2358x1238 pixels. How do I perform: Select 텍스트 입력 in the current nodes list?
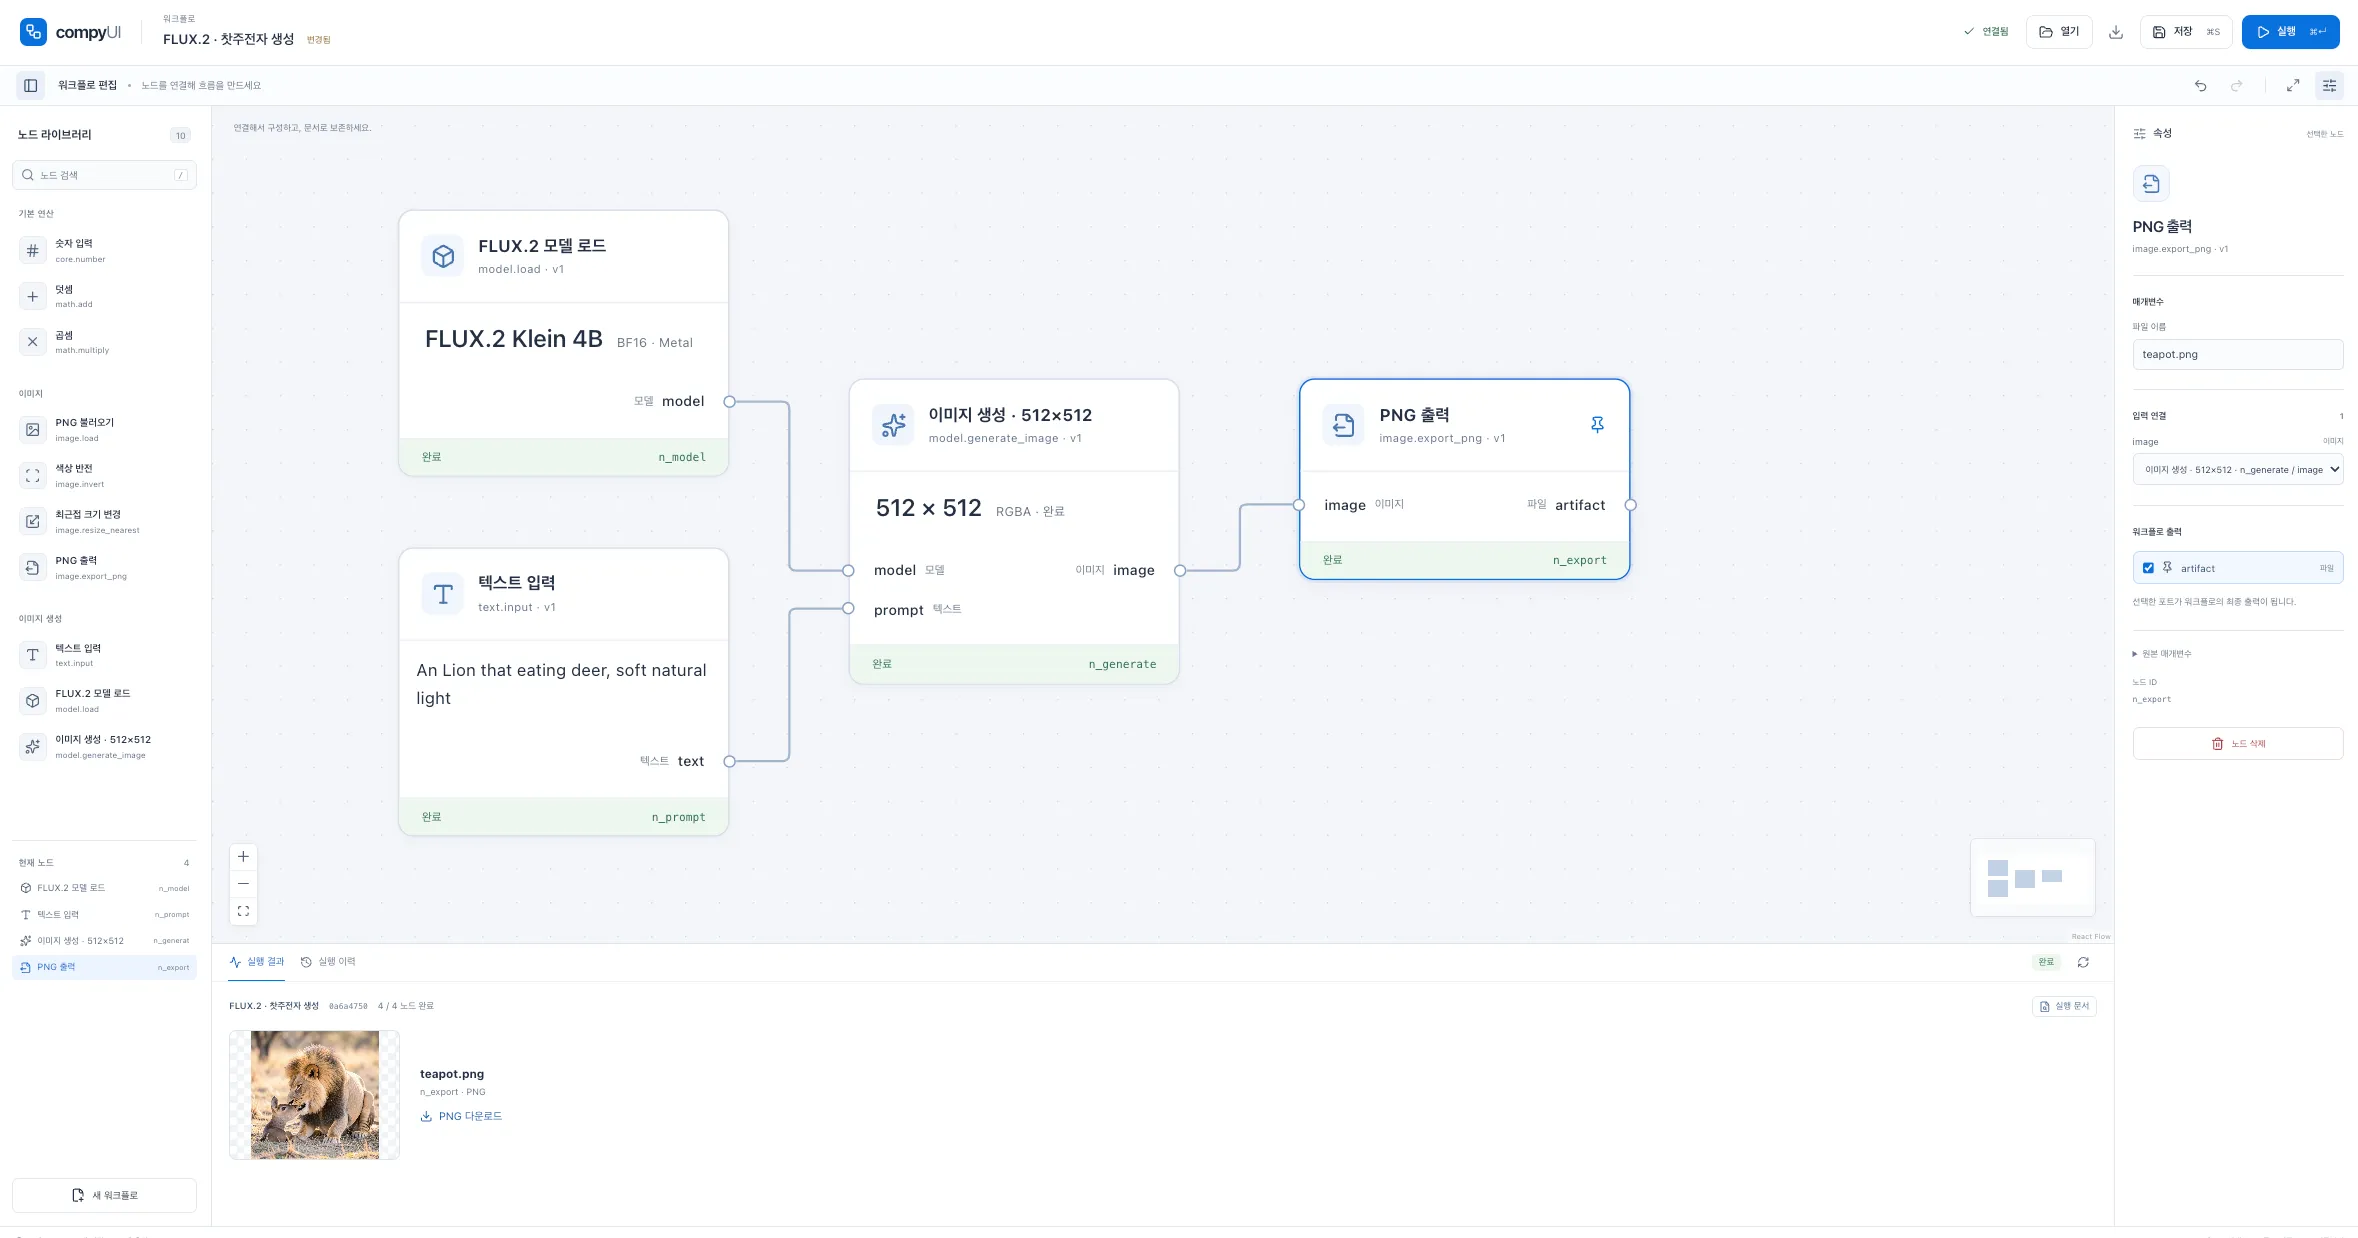click(x=105, y=914)
